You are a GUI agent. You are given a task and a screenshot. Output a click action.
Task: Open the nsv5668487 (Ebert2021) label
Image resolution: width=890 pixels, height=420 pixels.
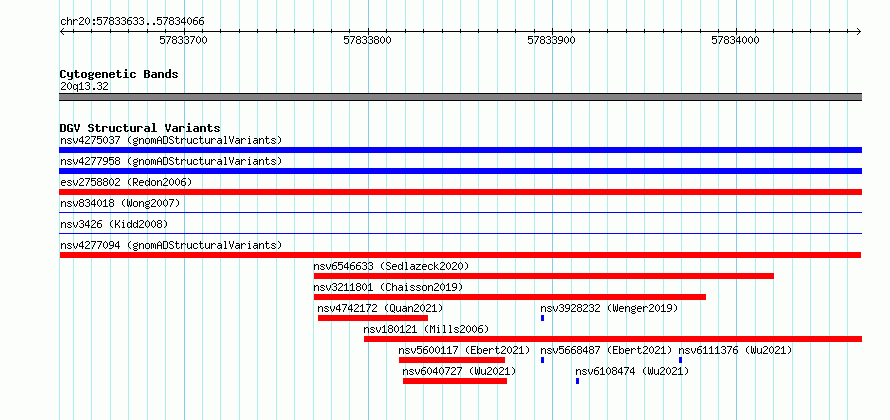click(x=606, y=350)
